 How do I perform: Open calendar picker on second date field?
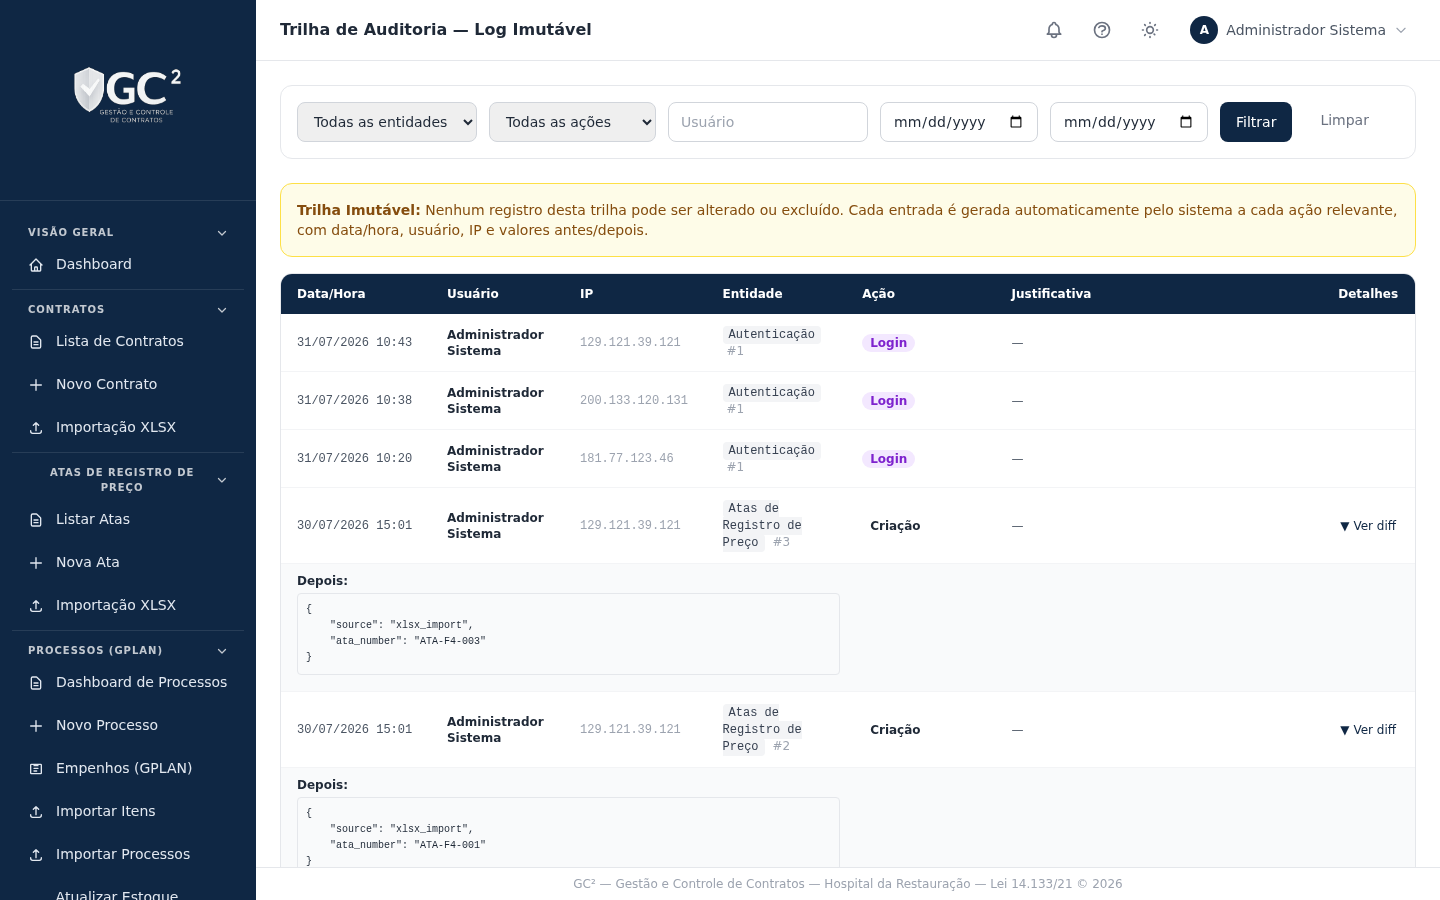click(x=1186, y=122)
